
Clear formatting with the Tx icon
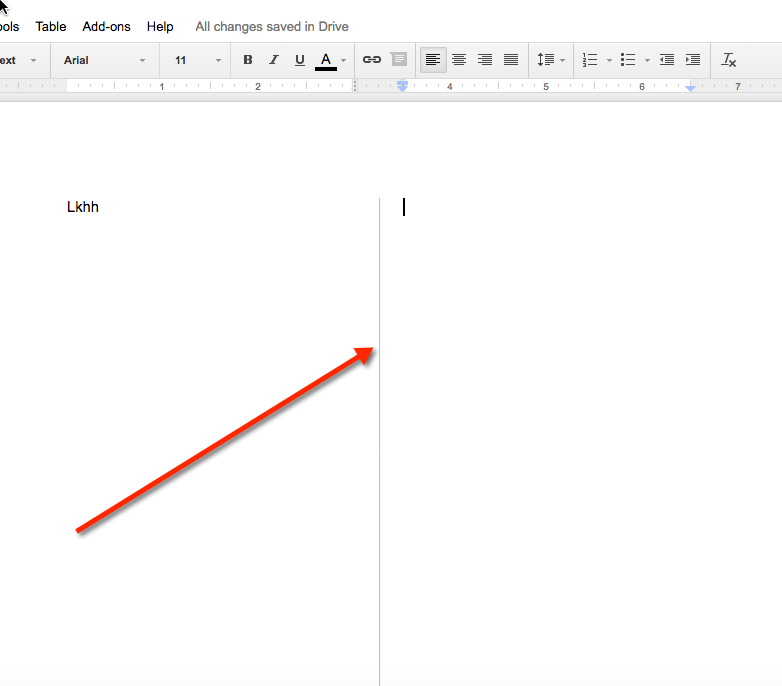(x=729, y=60)
